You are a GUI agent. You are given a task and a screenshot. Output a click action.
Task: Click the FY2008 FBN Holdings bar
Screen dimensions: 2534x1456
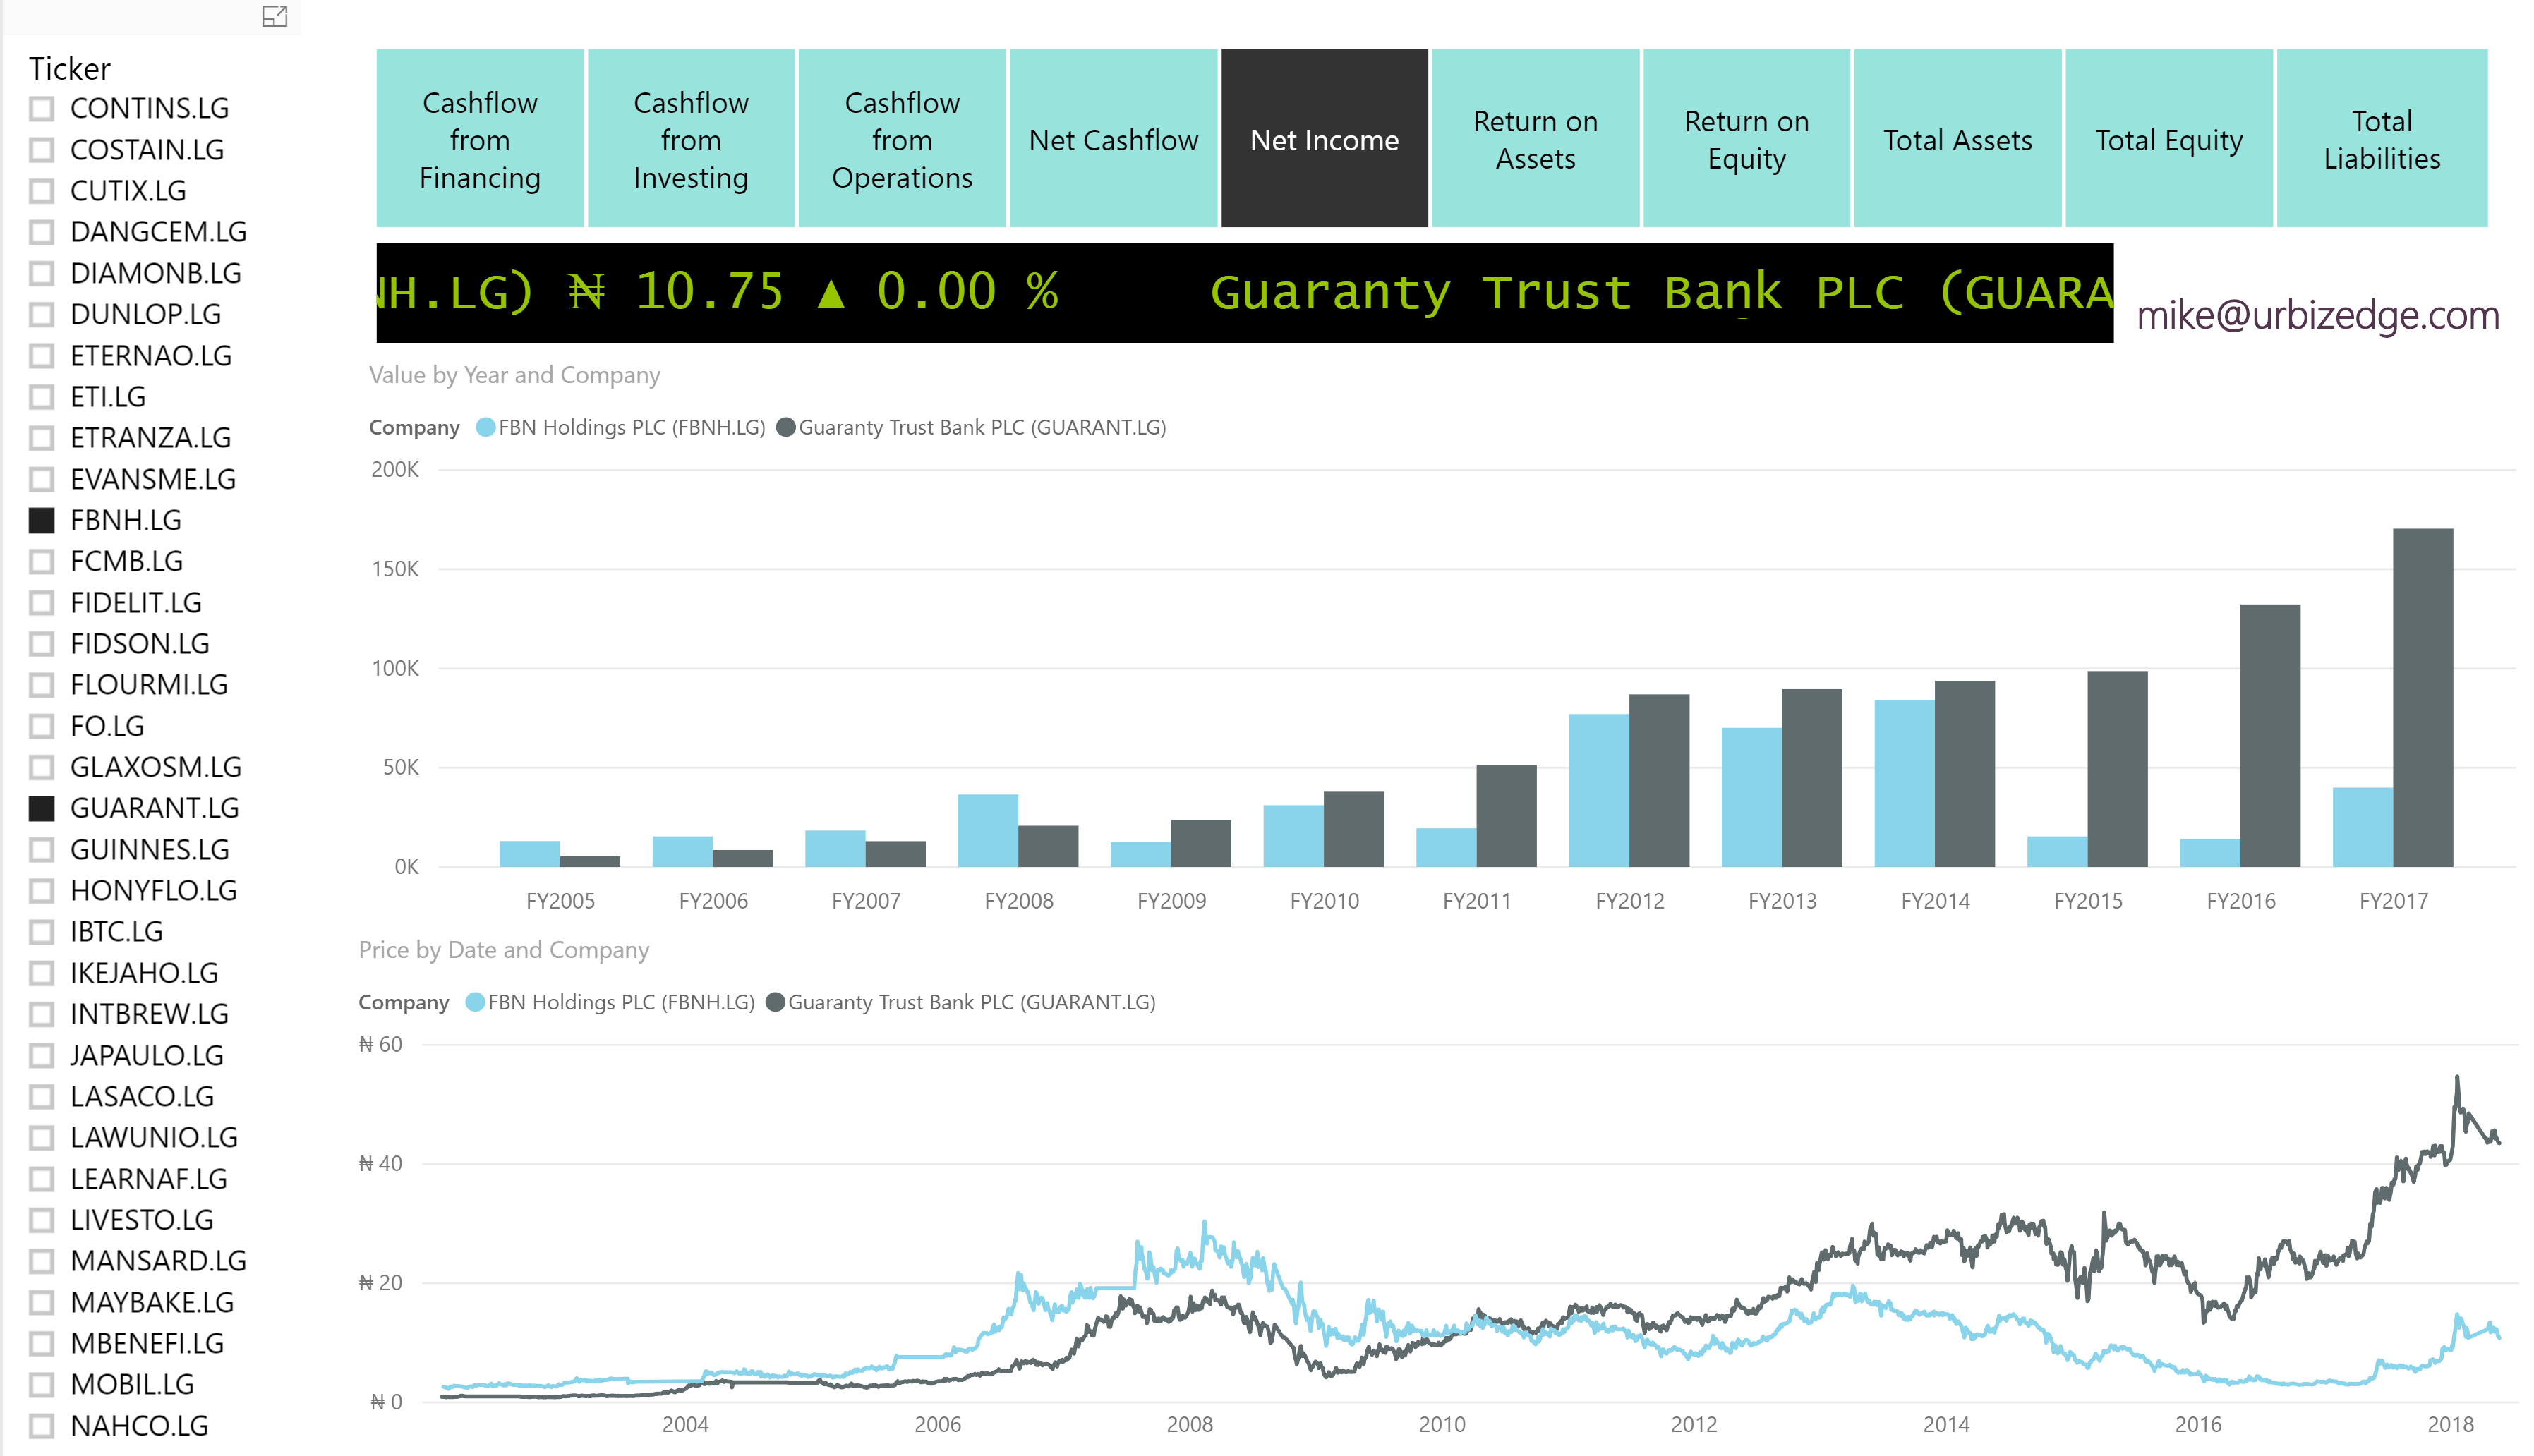(x=988, y=830)
